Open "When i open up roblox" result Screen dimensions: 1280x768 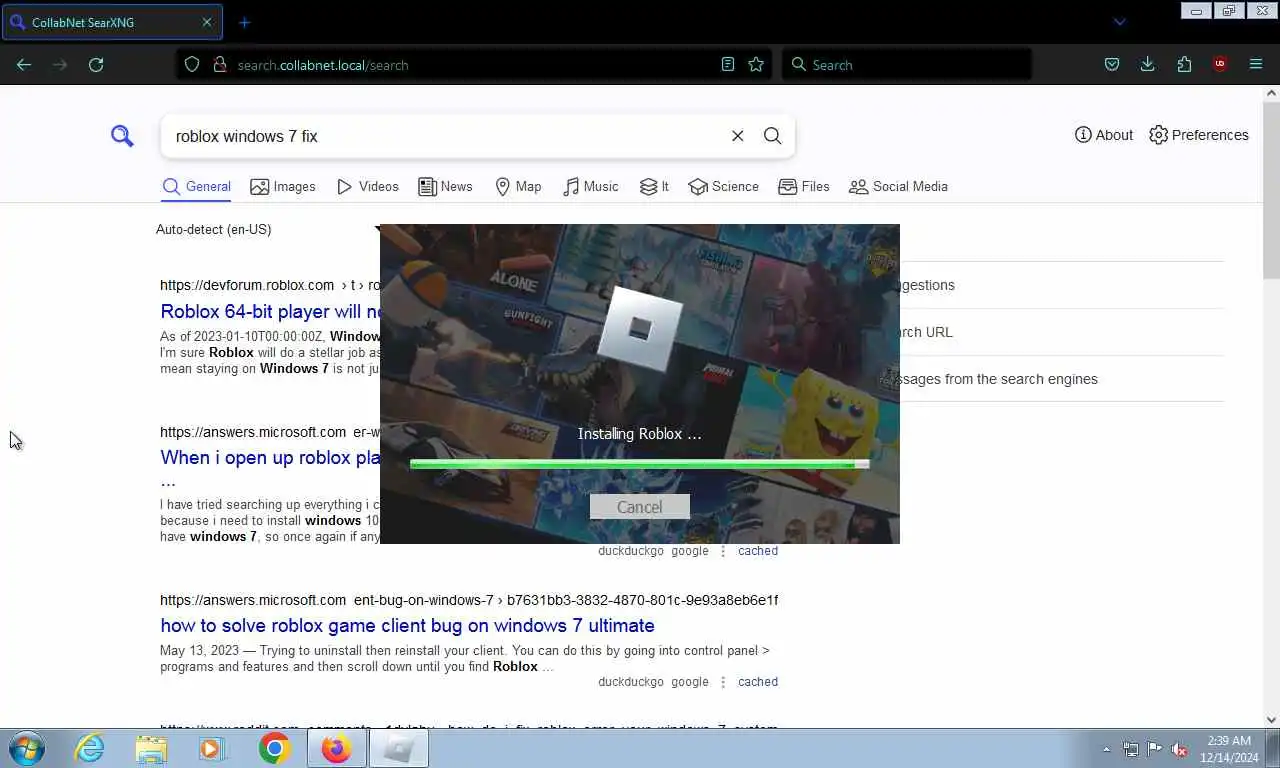pos(270,457)
